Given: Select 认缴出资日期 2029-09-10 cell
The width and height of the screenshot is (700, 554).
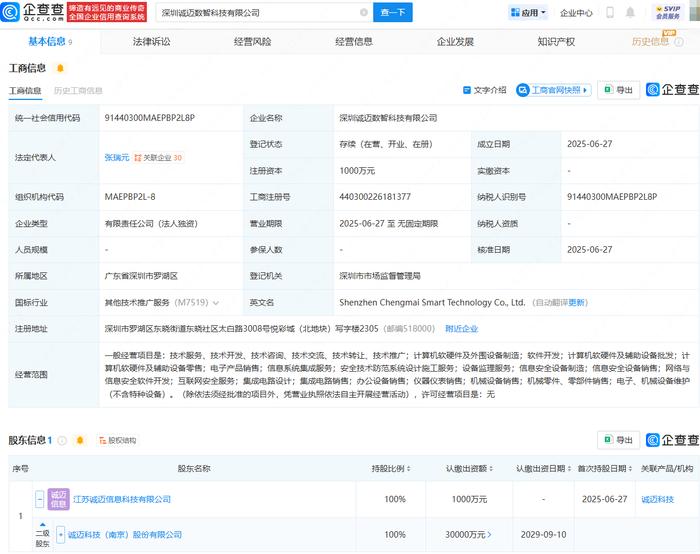Looking at the screenshot, I should pyautogui.click(x=543, y=534).
